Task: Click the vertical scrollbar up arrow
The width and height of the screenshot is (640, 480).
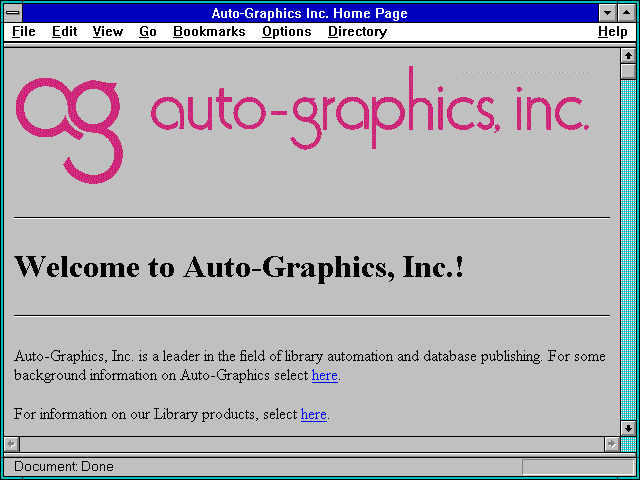Action: coord(628,56)
